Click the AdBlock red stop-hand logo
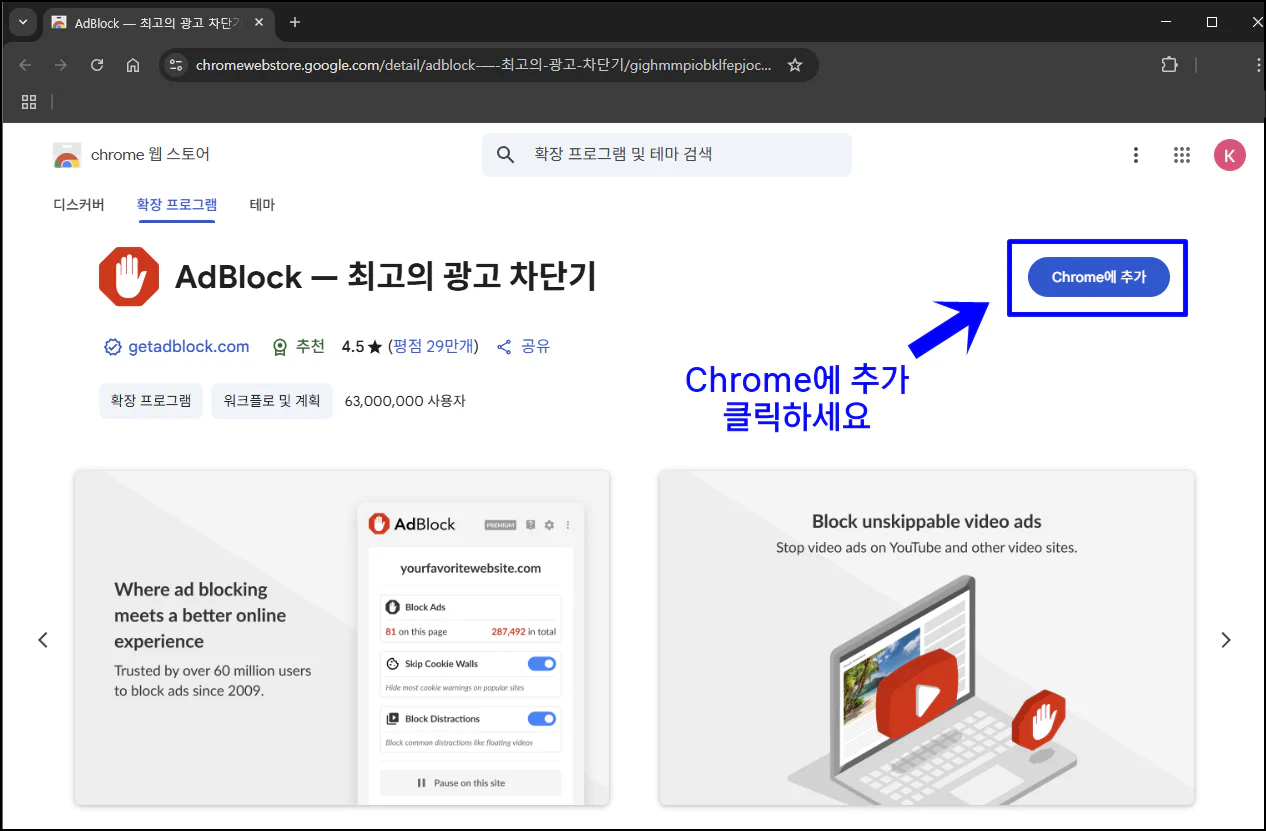This screenshot has width=1266, height=831. [129, 277]
